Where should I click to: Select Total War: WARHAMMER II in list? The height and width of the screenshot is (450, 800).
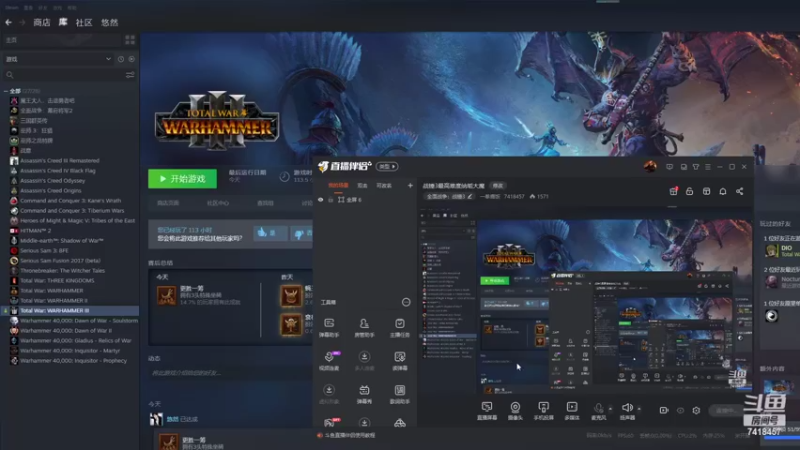[x=54, y=301]
